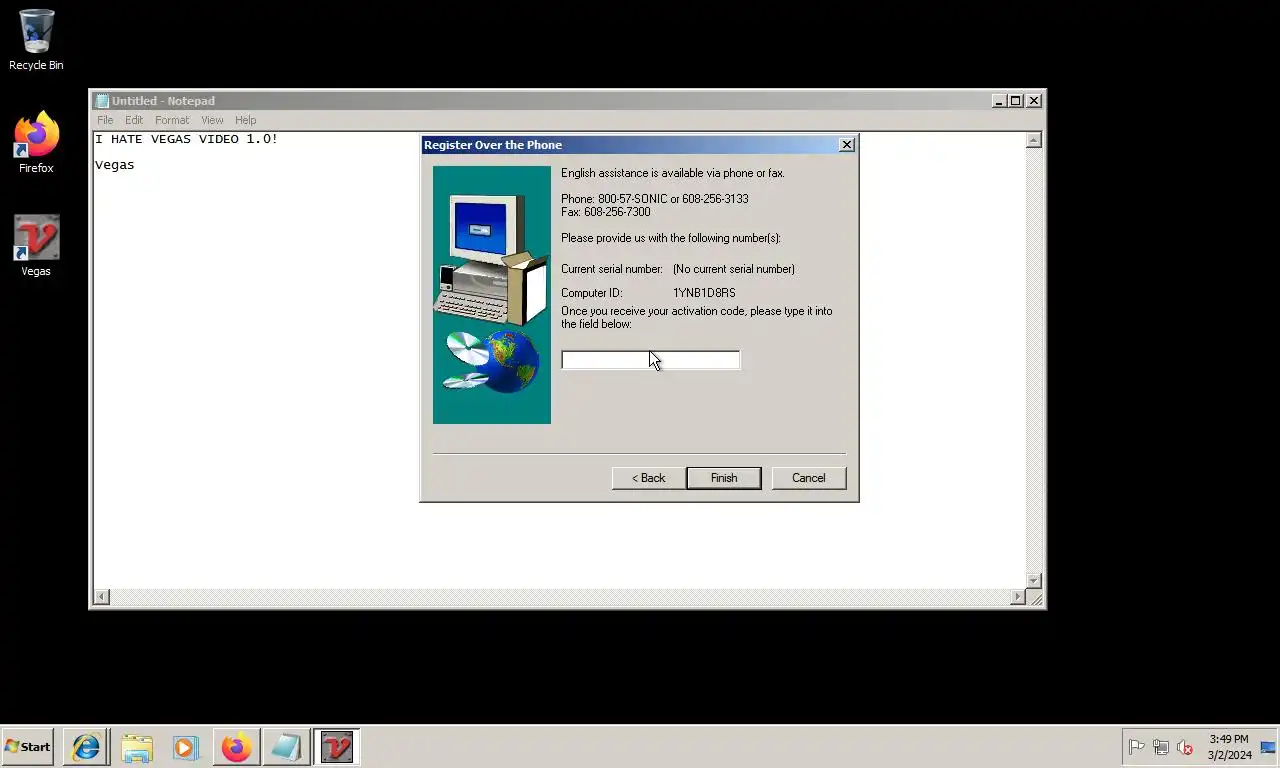Click the show desktop icon by the clock

1268,747
